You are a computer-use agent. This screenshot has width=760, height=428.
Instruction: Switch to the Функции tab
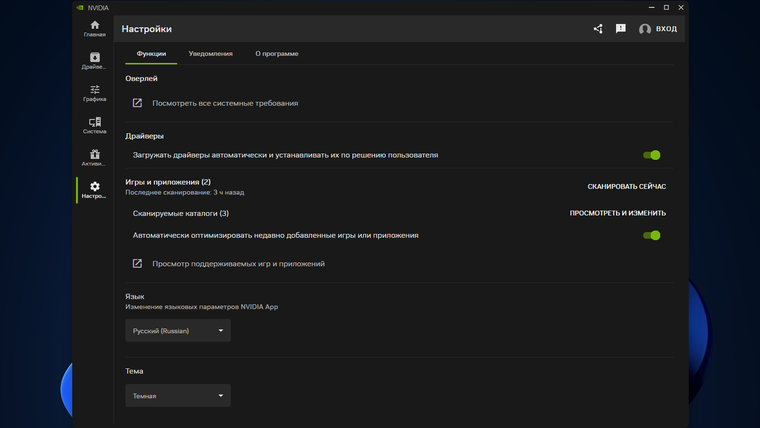click(151, 54)
